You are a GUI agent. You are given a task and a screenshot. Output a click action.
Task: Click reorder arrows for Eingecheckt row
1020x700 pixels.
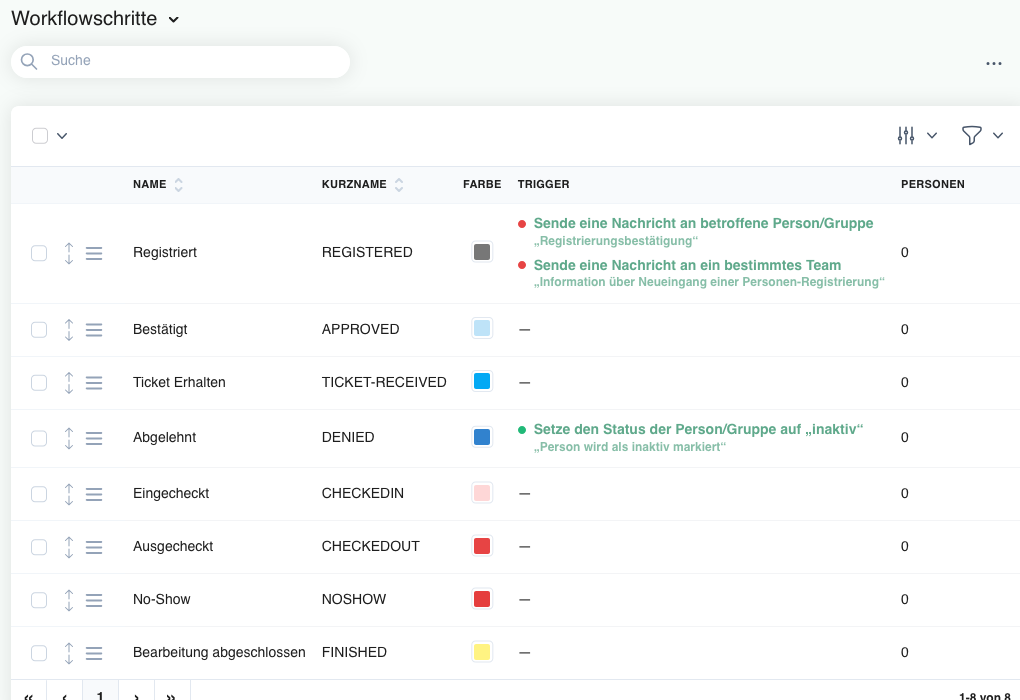pyautogui.click(x=69, y=494)
